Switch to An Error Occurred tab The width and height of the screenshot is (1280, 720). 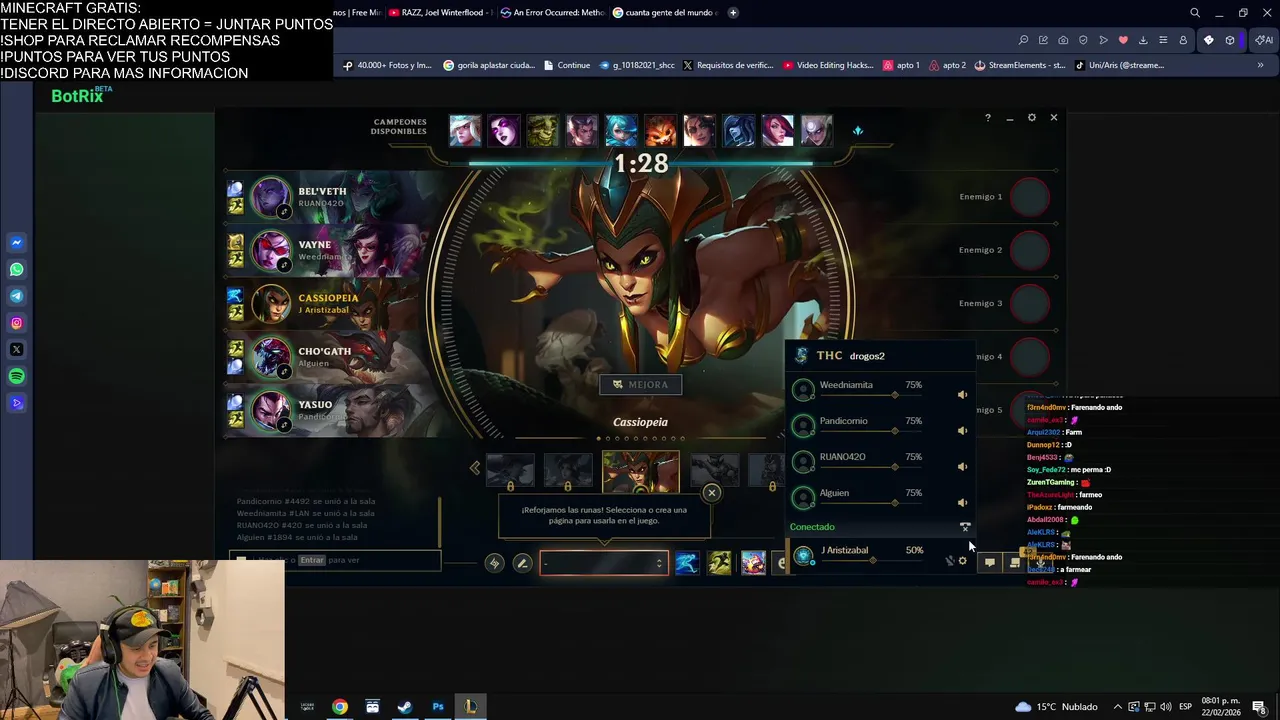tap(553, 13)
